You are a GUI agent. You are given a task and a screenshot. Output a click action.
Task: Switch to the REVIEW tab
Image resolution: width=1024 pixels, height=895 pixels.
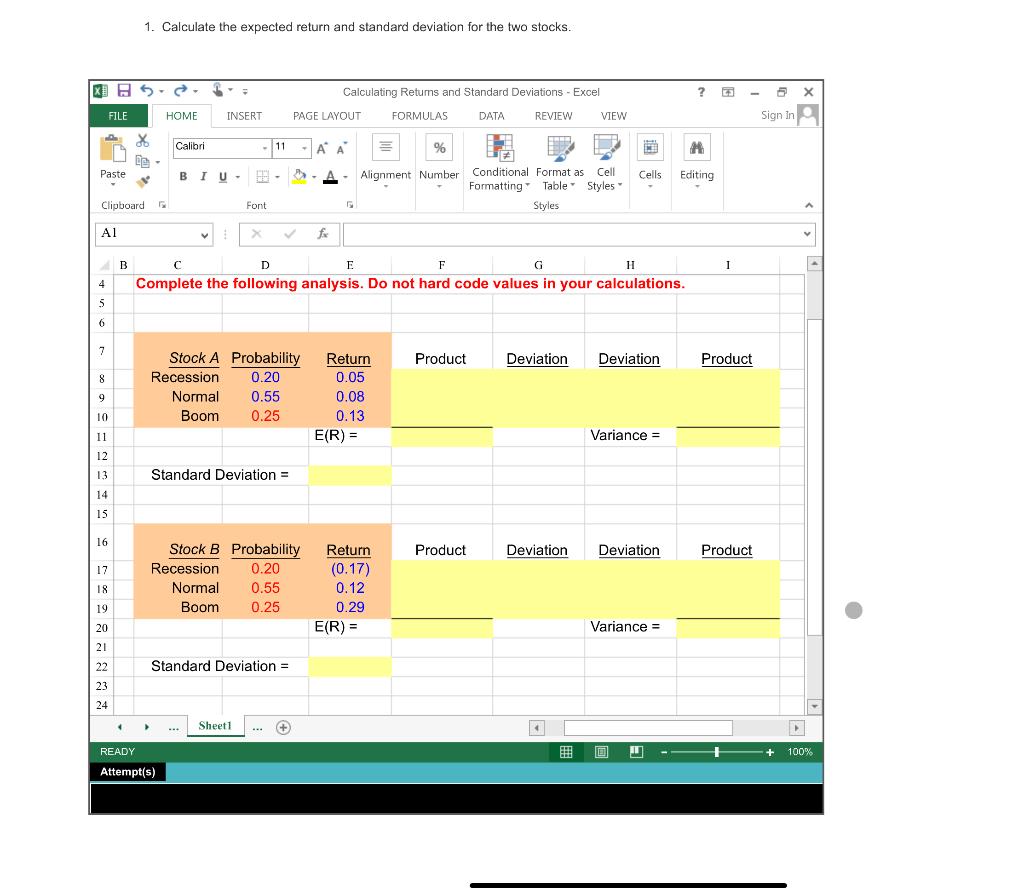[553, 116]
